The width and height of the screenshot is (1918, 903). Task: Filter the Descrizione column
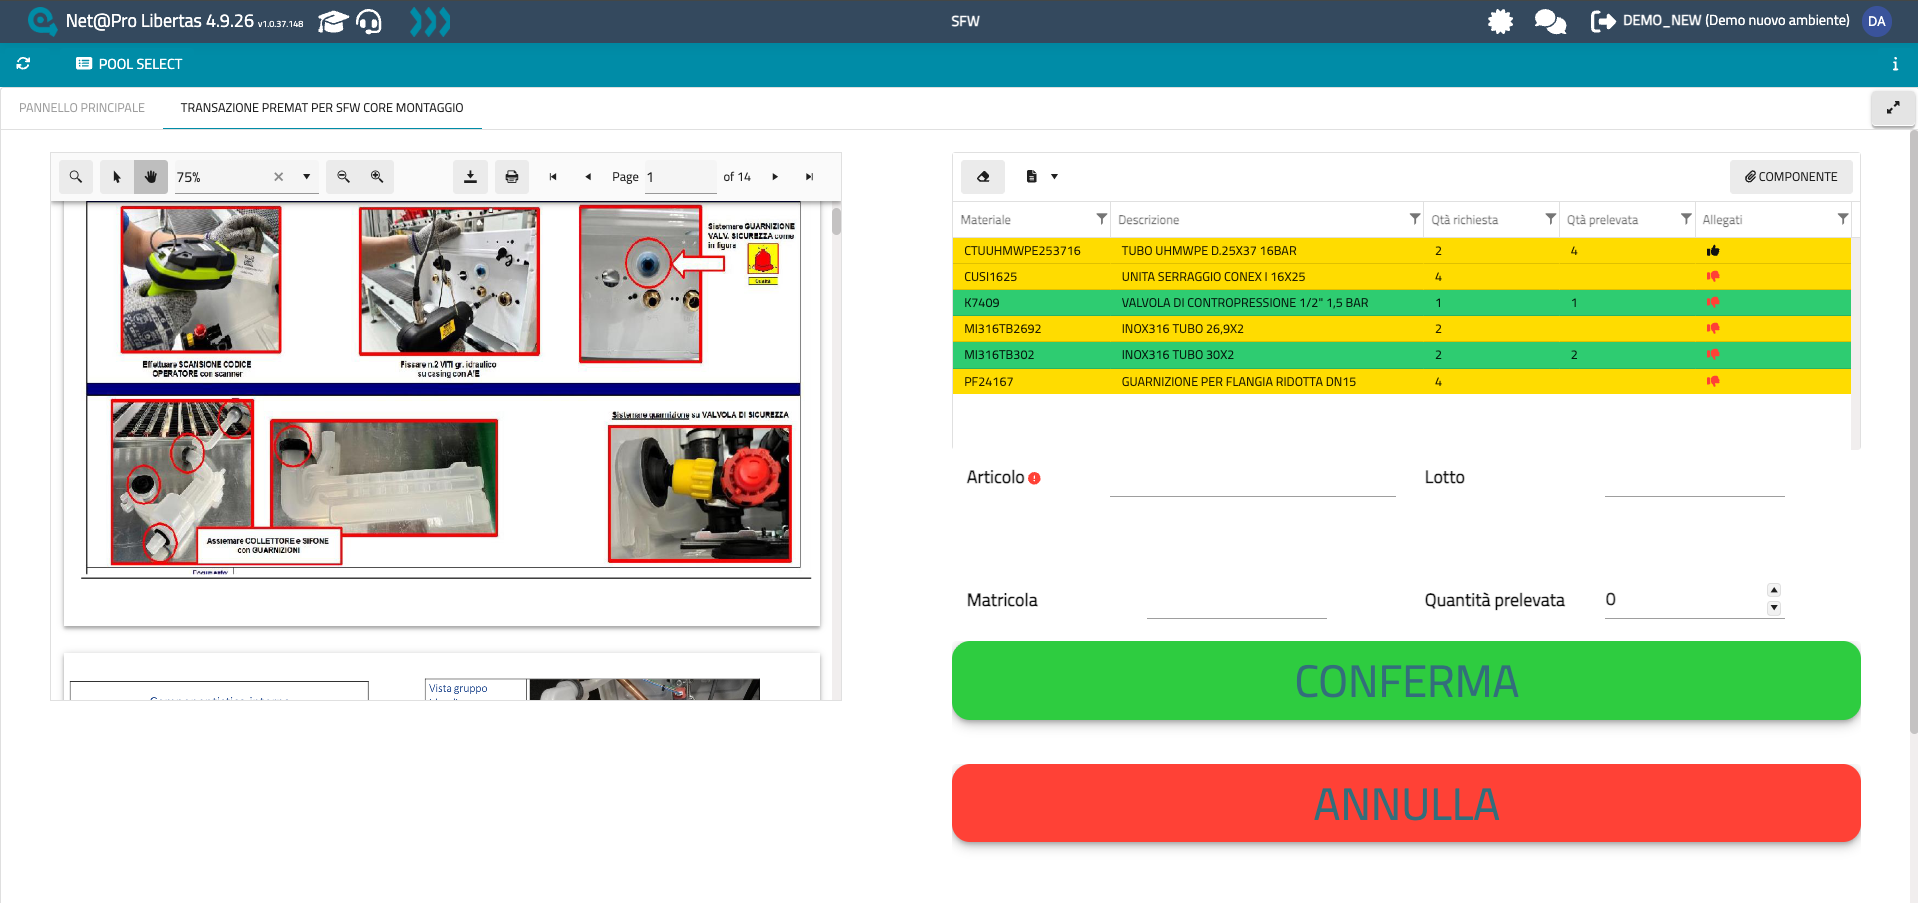pos(1415,219)
